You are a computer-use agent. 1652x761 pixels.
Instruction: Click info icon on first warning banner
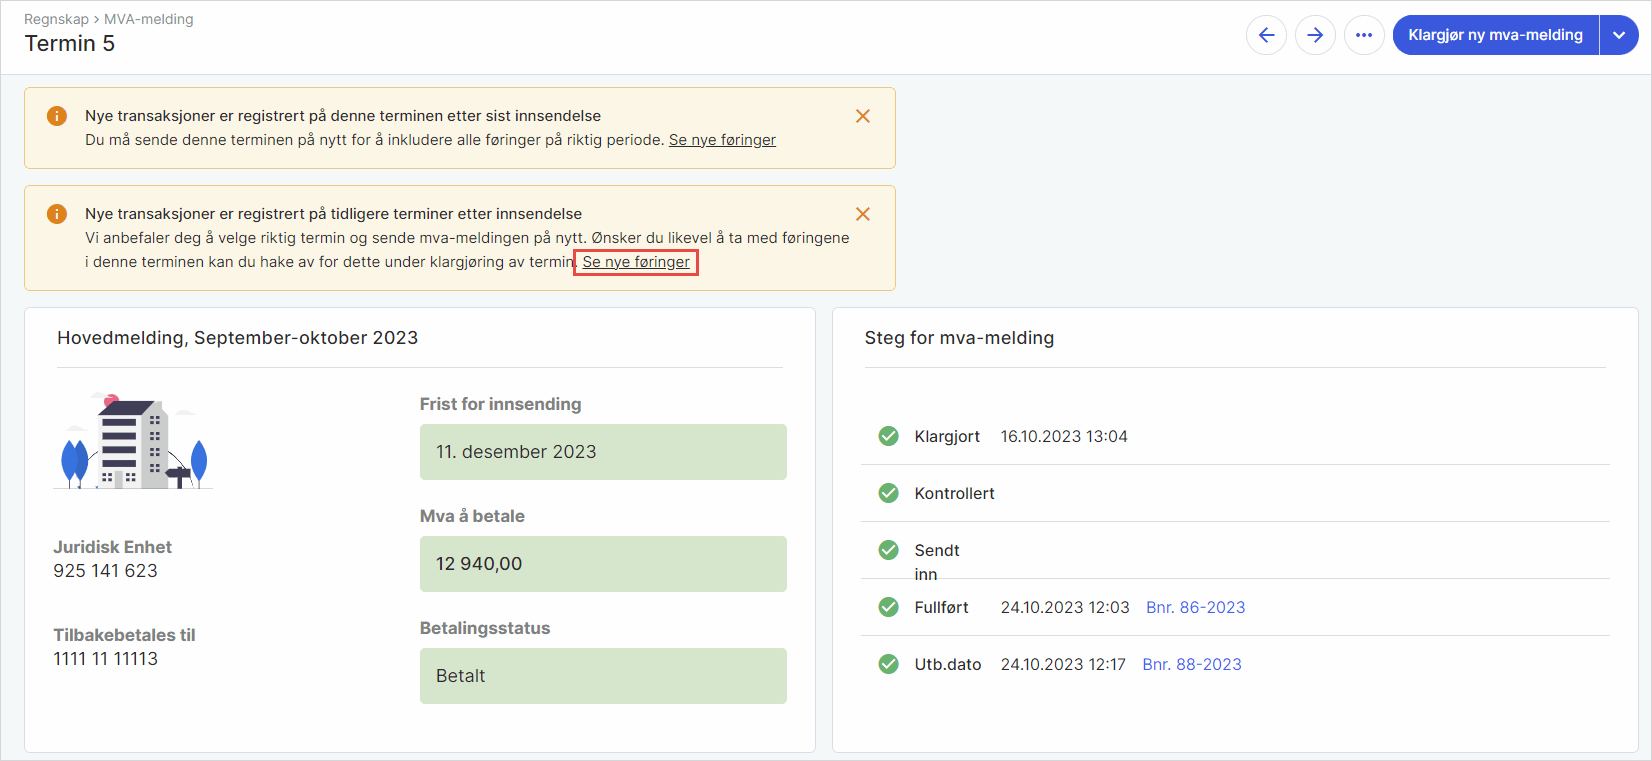coord(57,116)
